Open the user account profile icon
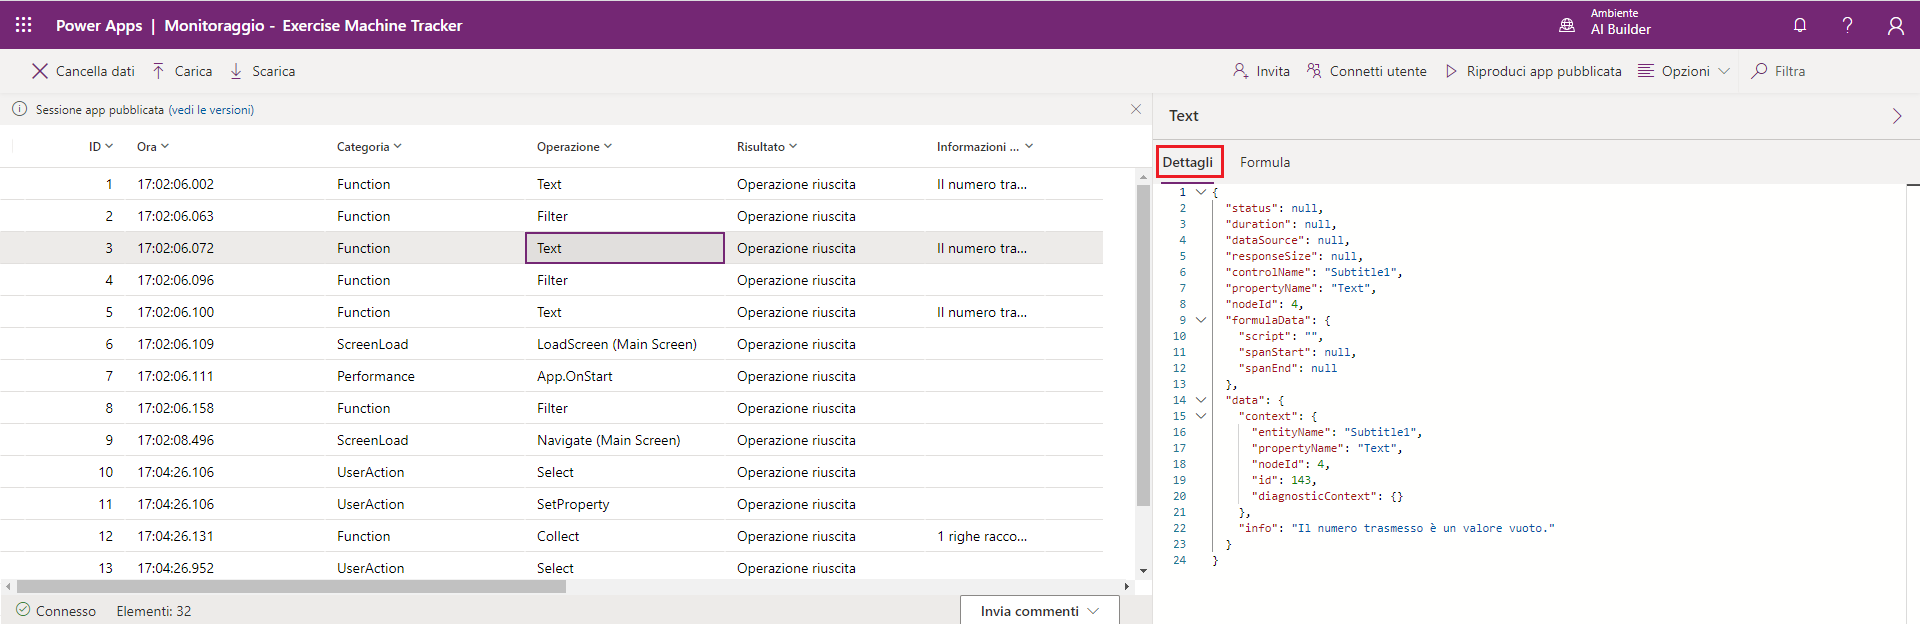This screenshot has height=624, width=1920. tap(1895, 25)
